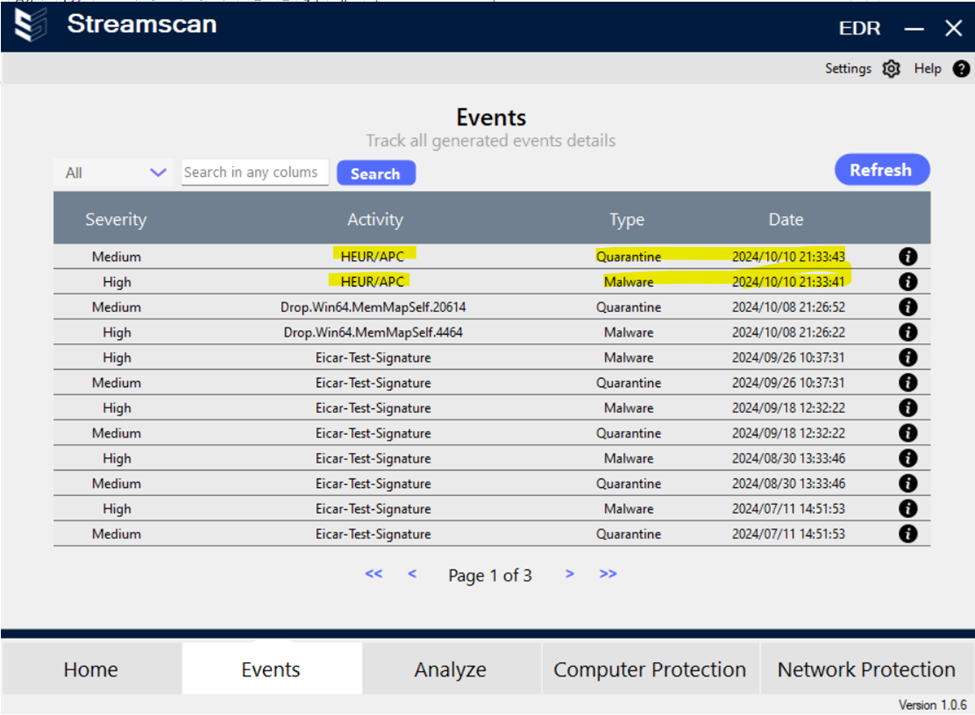This screenshot has width=975, height=715.
Task: Show info for Eicar Malware 2024/07/11 event
Action: tap(908, 508)
